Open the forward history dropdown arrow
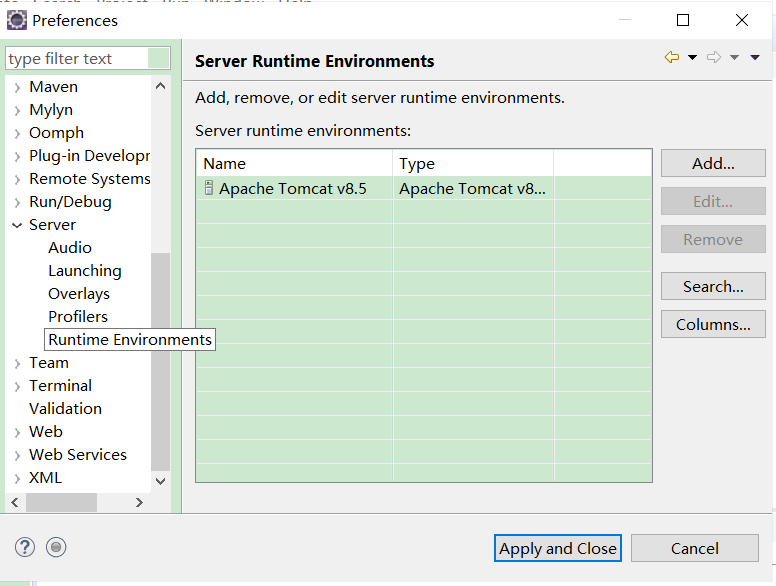Image resolution: width=776 pixels, height=586 pixels. (734, 57)
